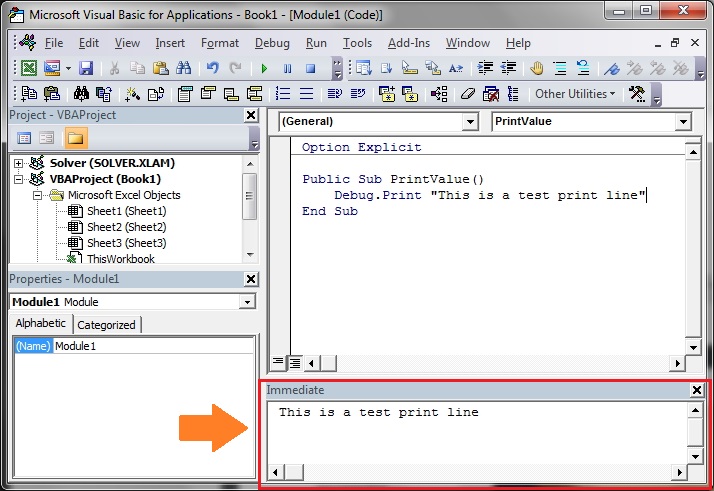Select Sheet2 (Sheet2) in project tree
The height and width of the screenshot is (491, 714).
tap(126, 227)
